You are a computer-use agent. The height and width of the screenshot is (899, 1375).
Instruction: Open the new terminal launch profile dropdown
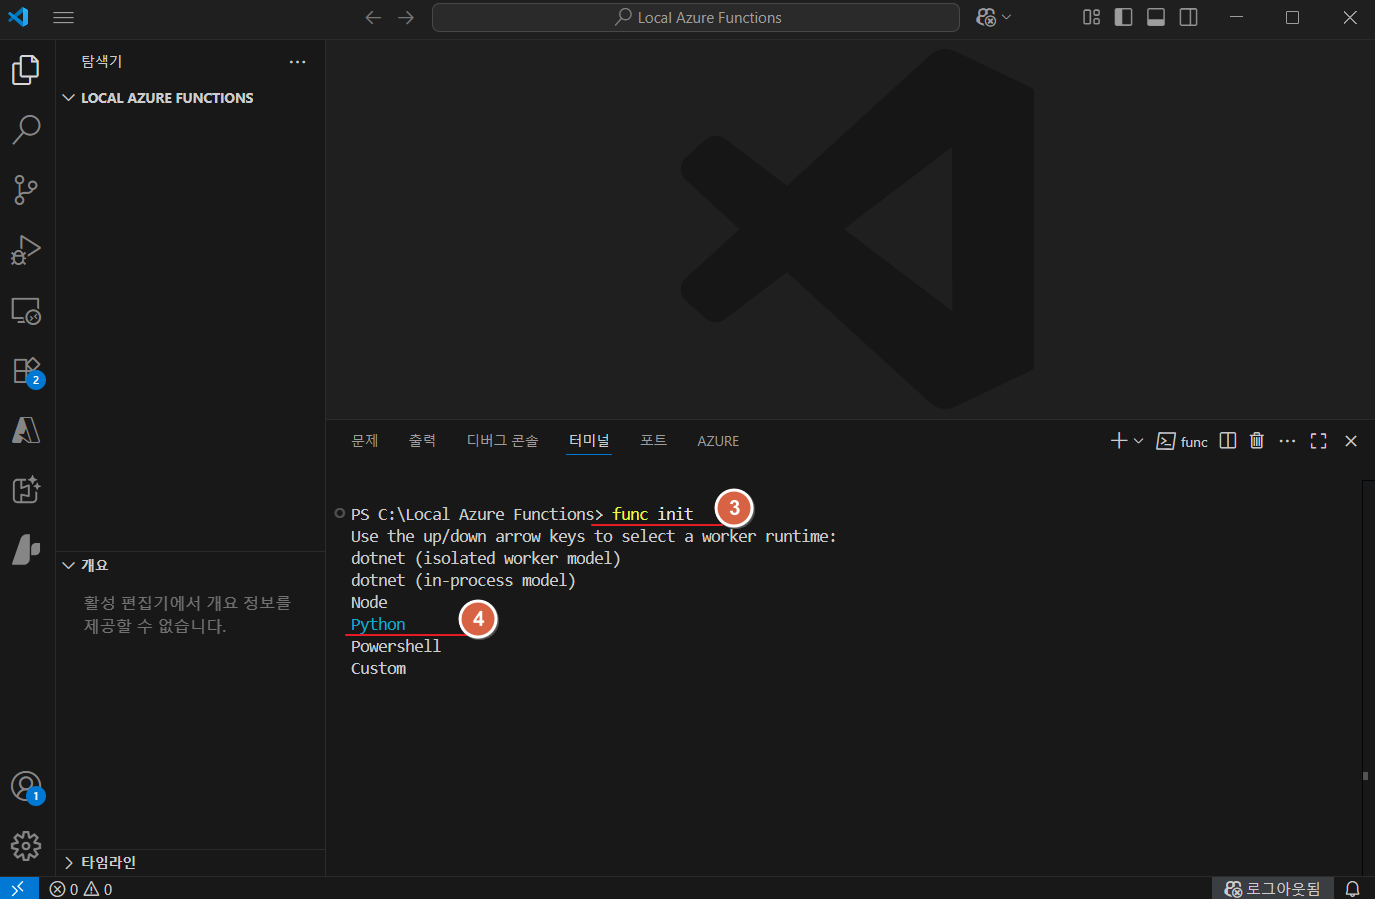[x=1139, y=441]
